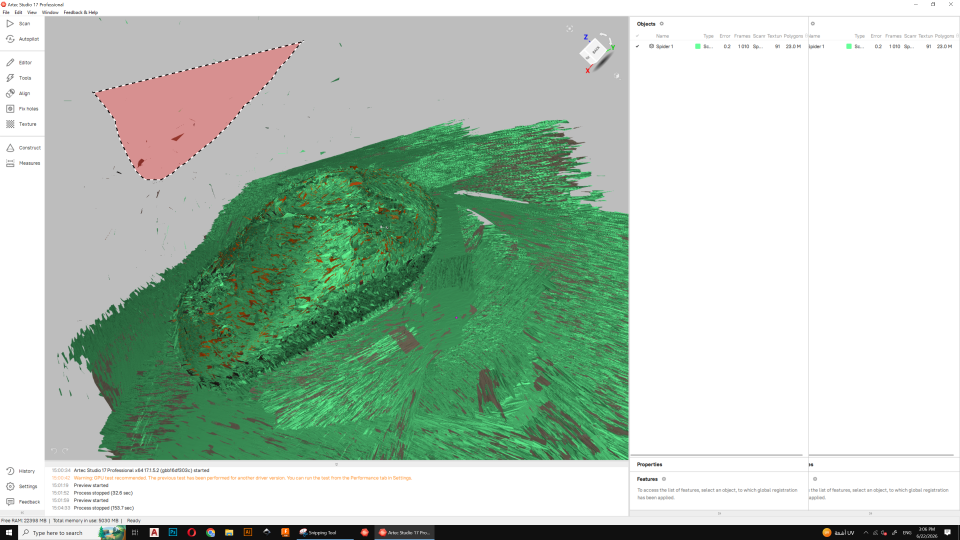Screen dimensions: 960x540
Task: Open Photoshop from the taskbar
Action: pos(173,533)
